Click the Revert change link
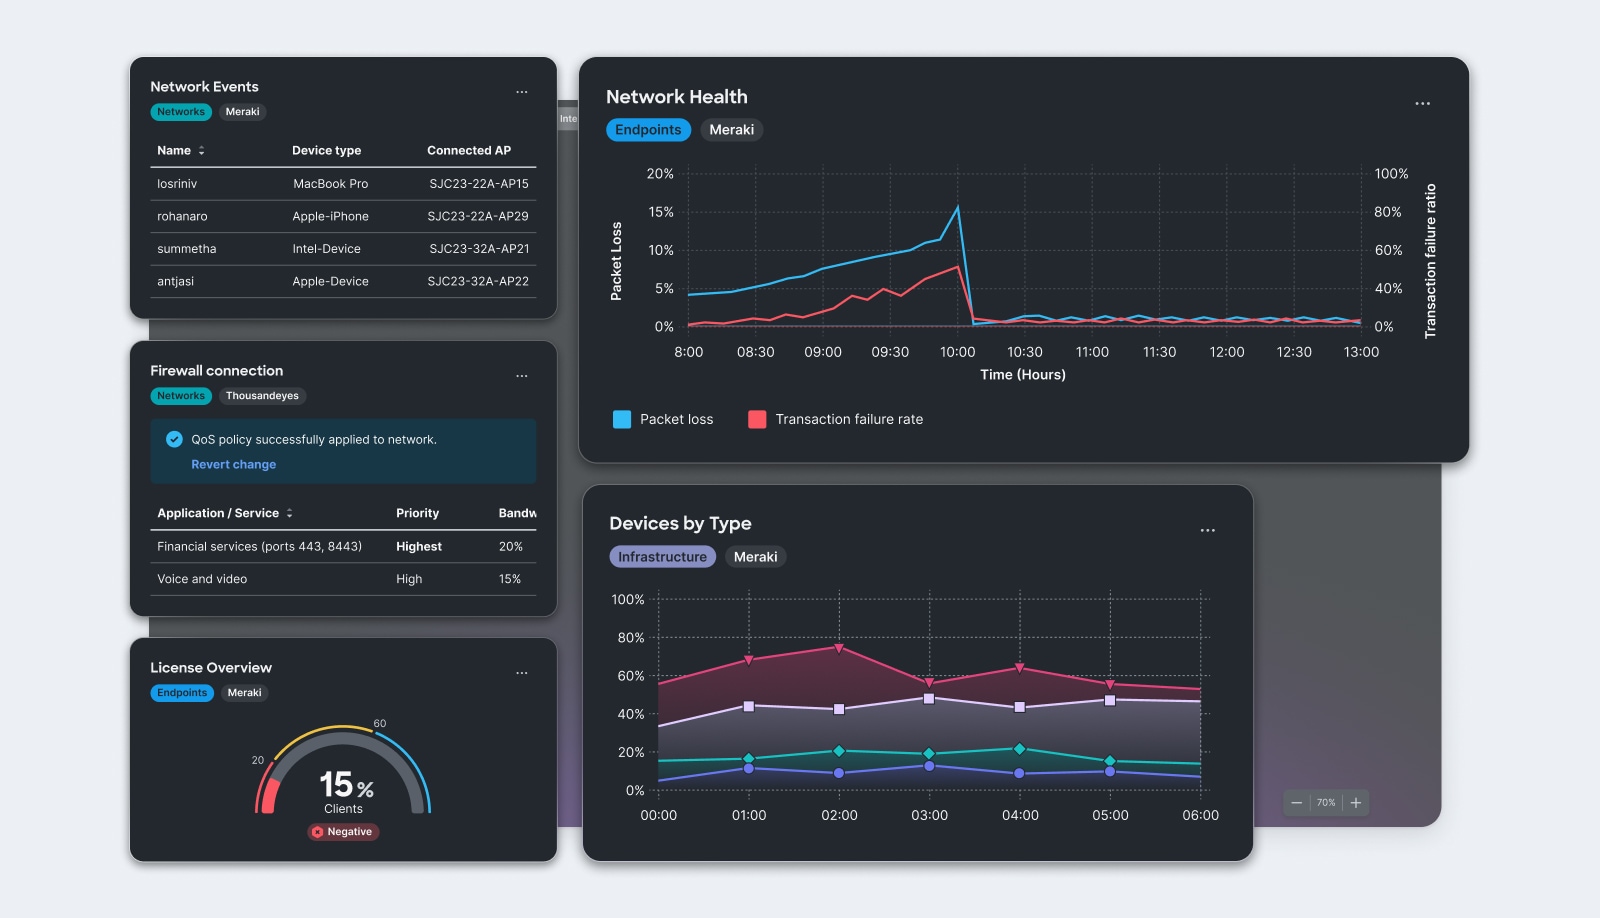Screen dimensions: 1600x918 click(233, 465)
